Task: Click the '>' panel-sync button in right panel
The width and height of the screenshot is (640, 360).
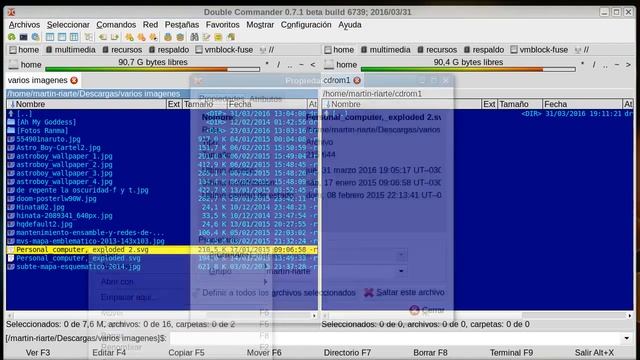Action: point(628,64)
